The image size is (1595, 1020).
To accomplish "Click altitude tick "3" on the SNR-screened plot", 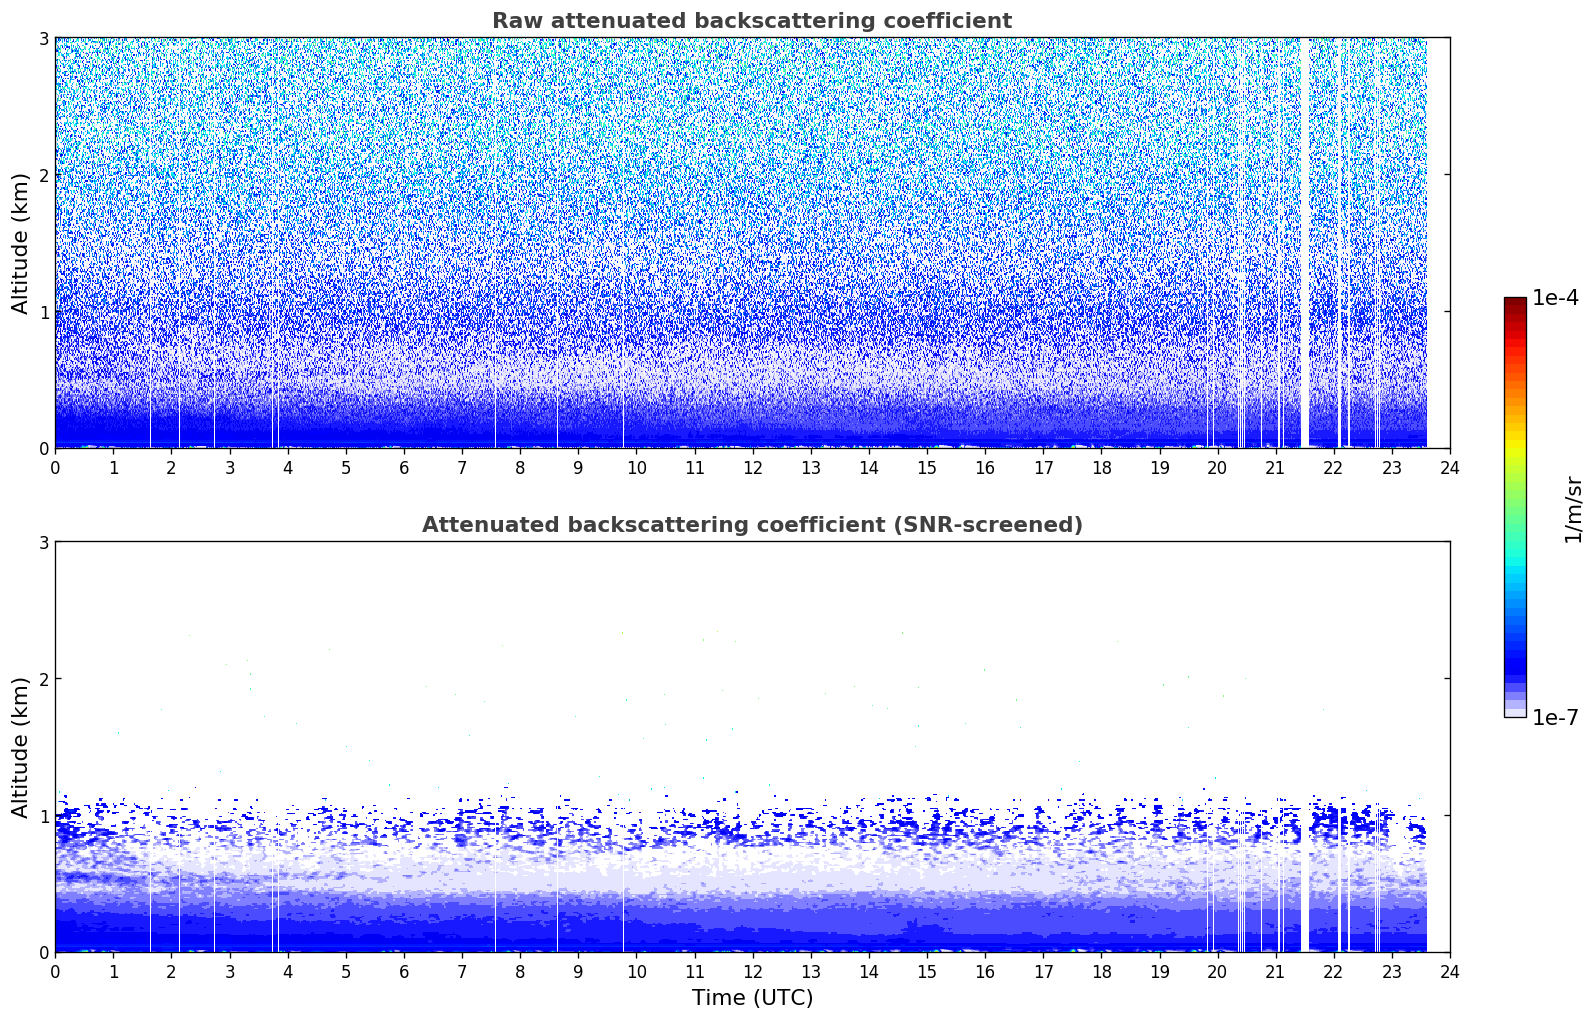I will coord(43,542).
